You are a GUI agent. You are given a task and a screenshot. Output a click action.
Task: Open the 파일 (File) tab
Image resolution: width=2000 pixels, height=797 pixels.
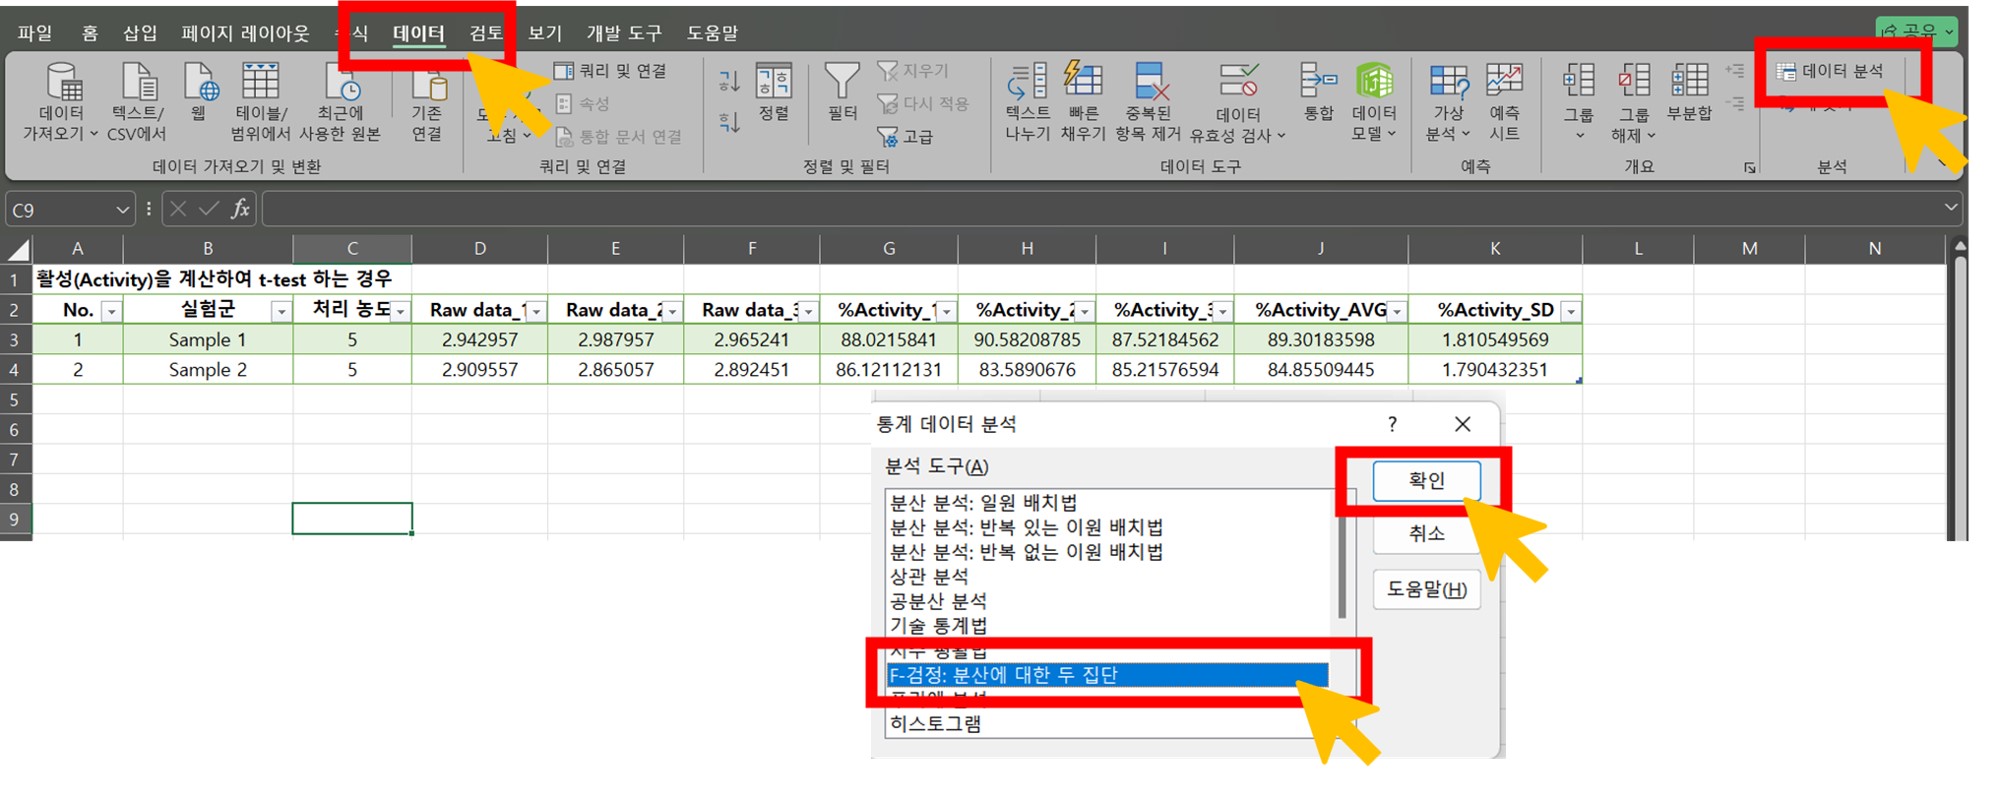click(35, 33)
